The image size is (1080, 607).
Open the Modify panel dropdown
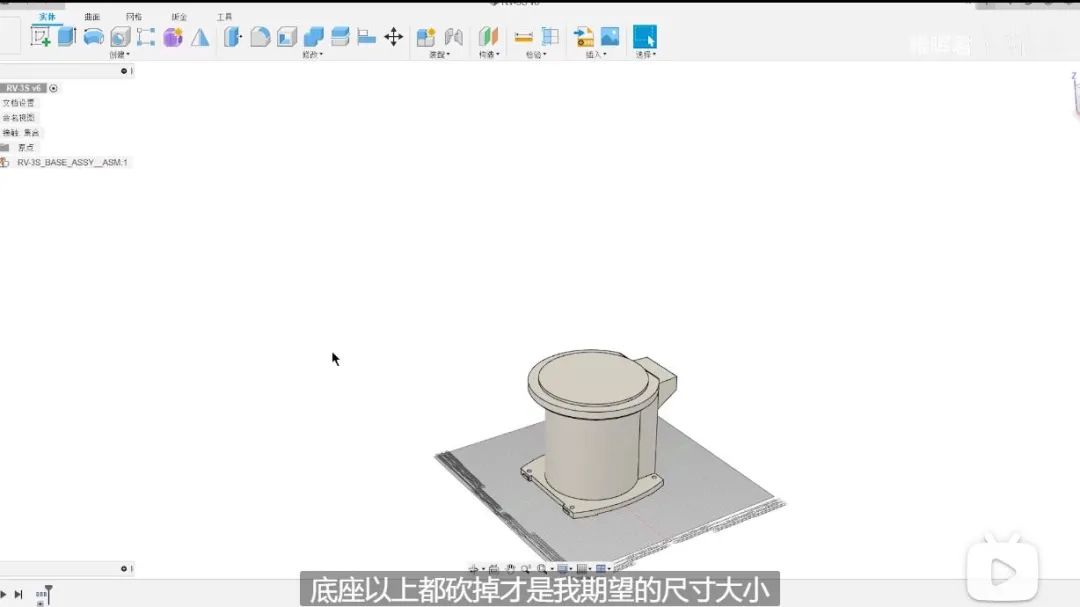pos(312,51)
